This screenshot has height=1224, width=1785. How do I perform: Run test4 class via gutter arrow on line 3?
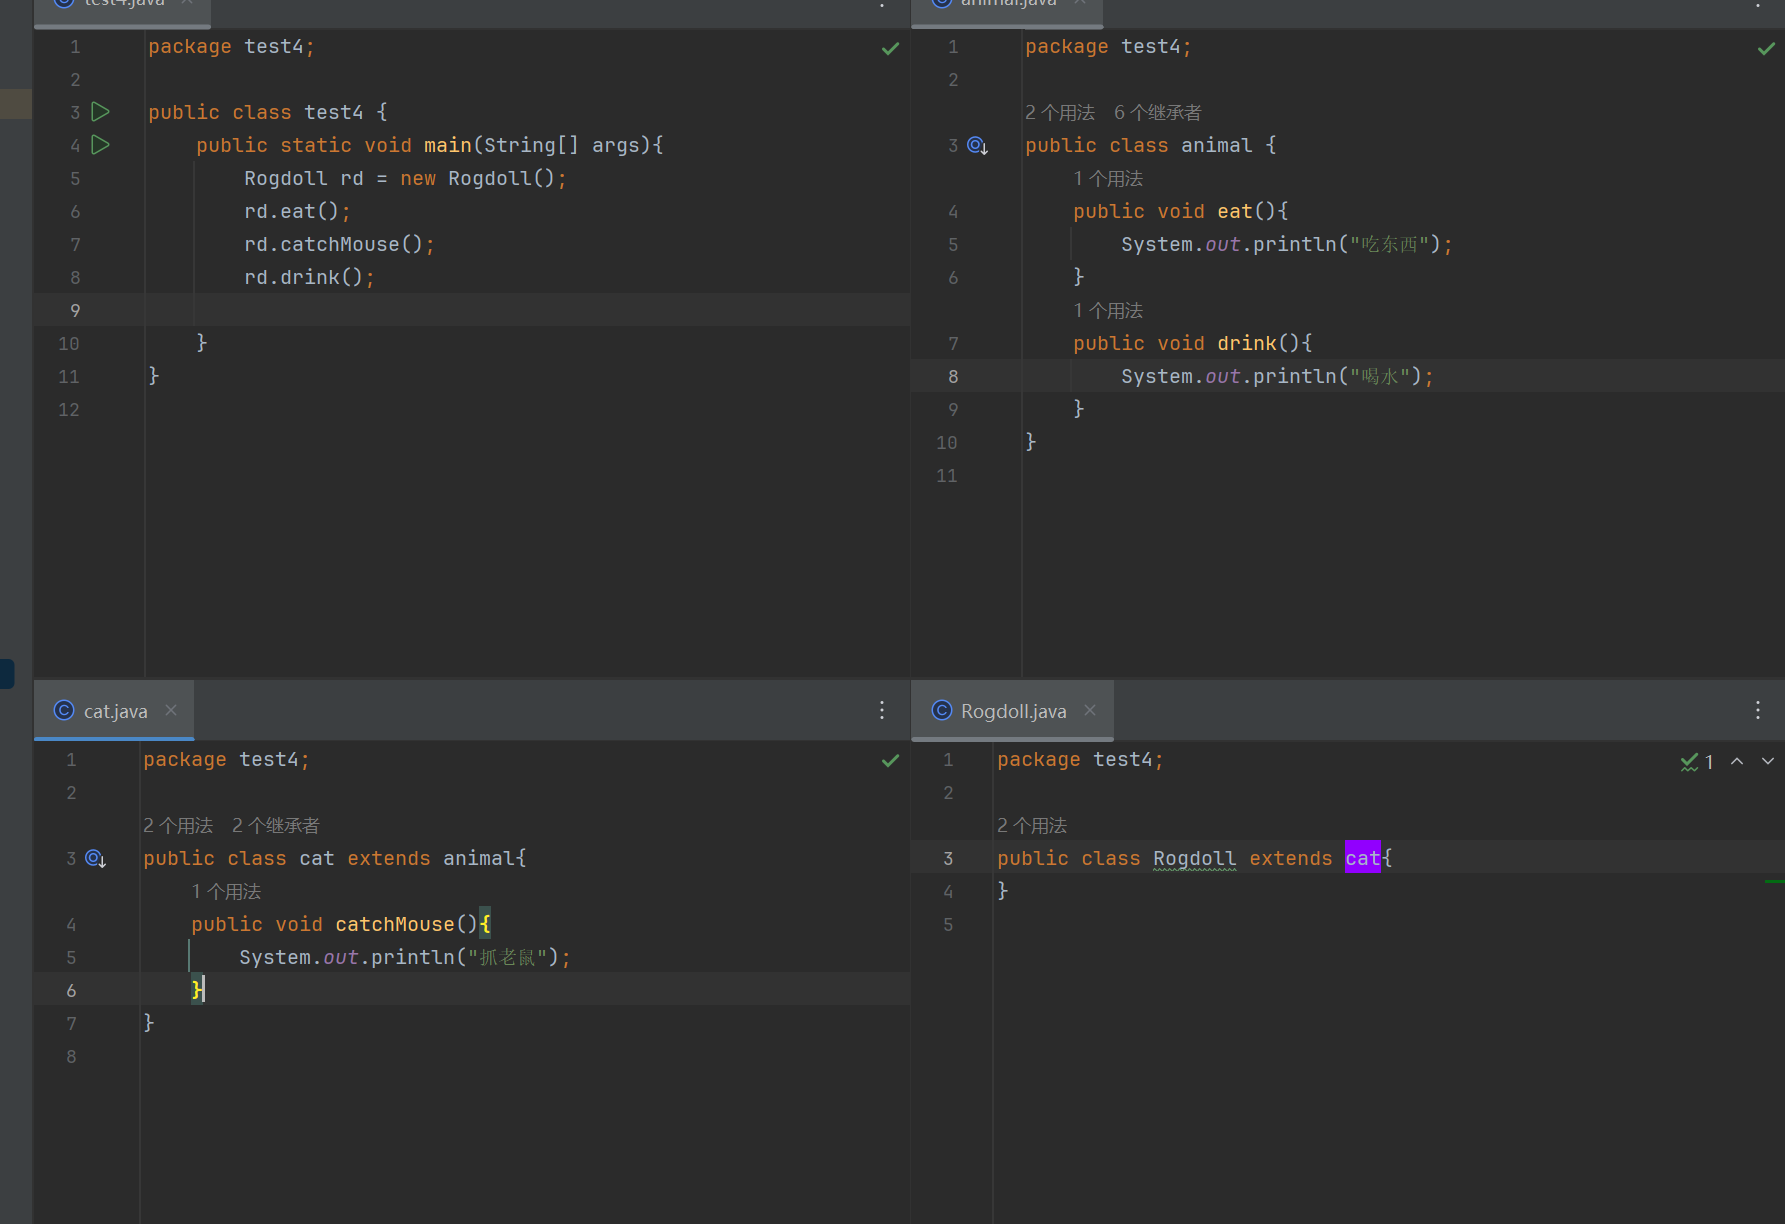pyautogui.click(x=100, y=112)
